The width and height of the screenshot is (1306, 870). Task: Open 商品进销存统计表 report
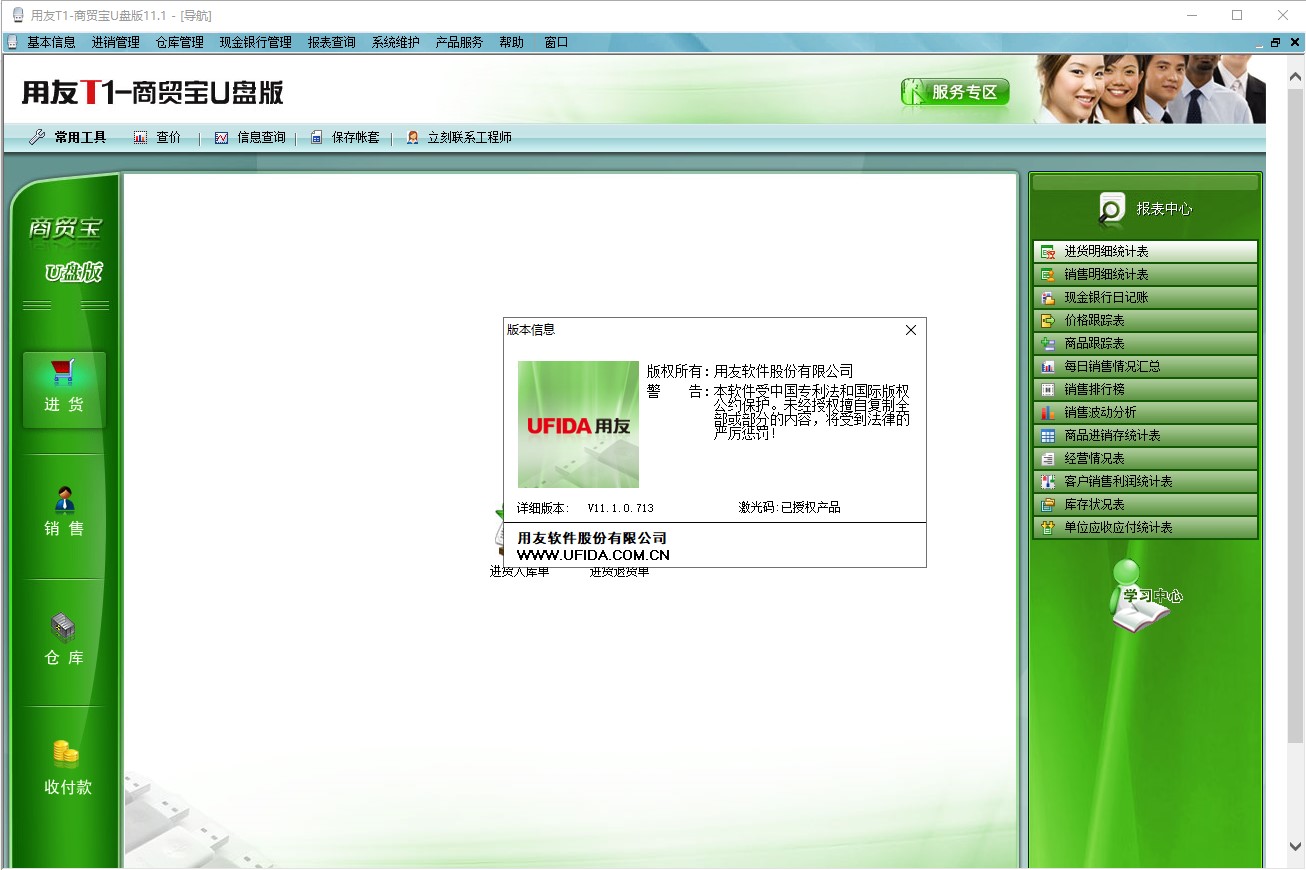[1145, 435]
